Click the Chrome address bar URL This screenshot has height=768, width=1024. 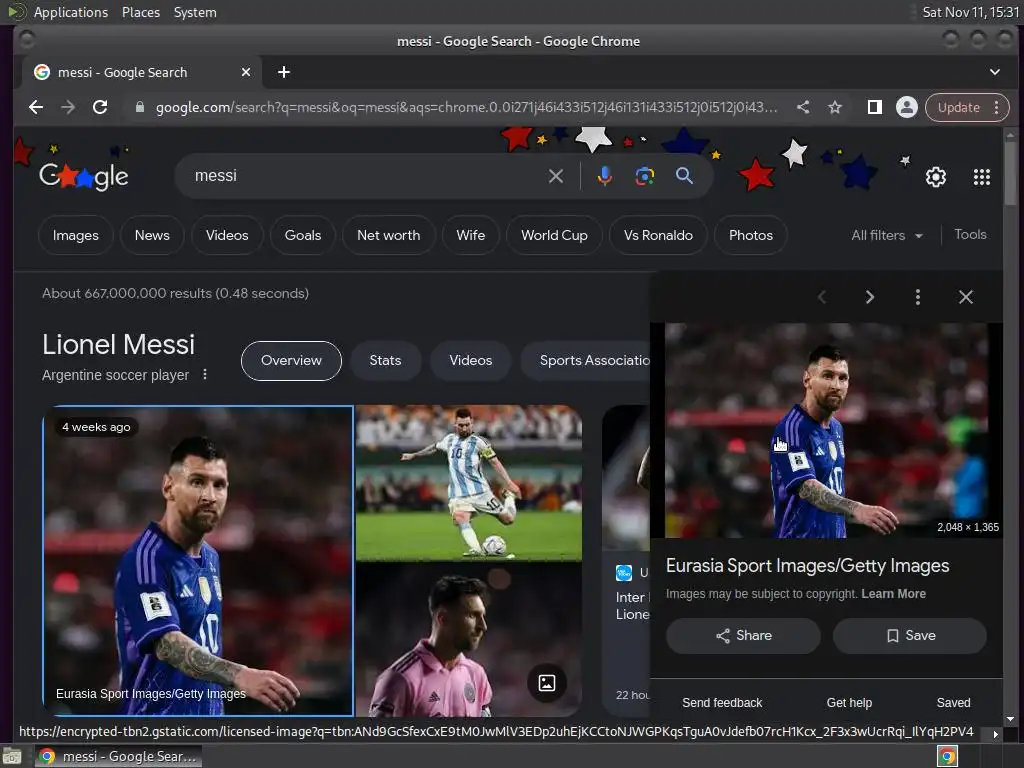[x=466, y=107]
